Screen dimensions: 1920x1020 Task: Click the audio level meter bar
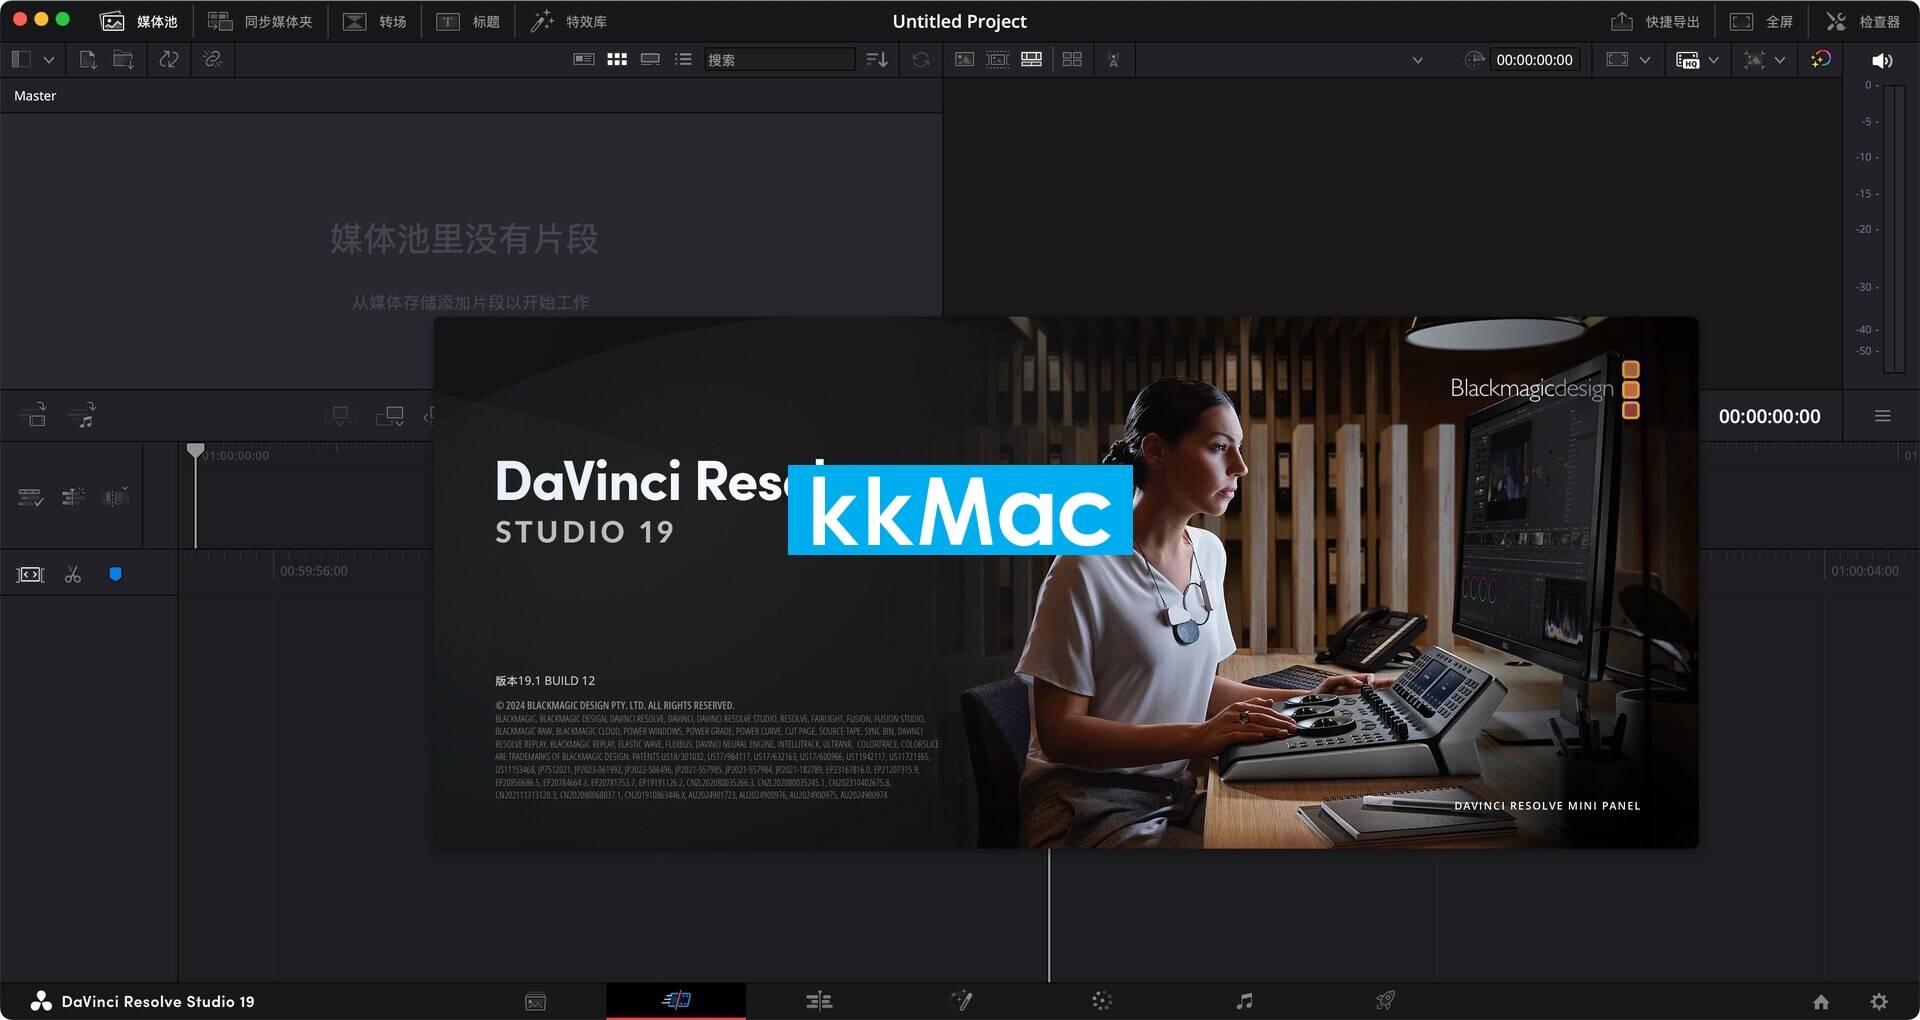click(x=1894, y=229)
